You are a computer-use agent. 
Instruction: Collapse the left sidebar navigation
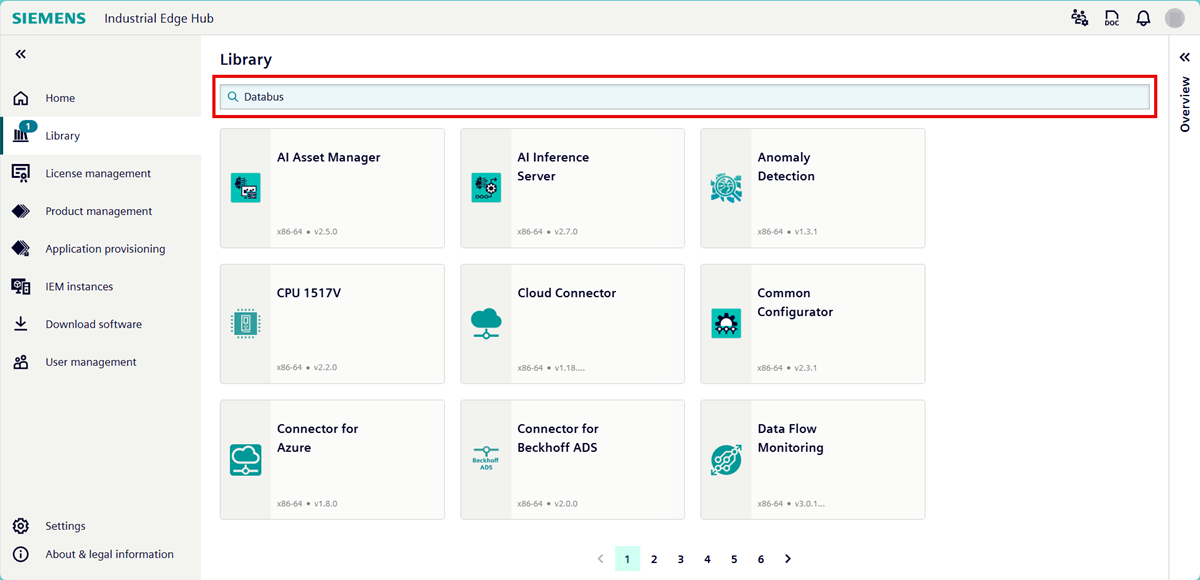click(x=21, y=54)
